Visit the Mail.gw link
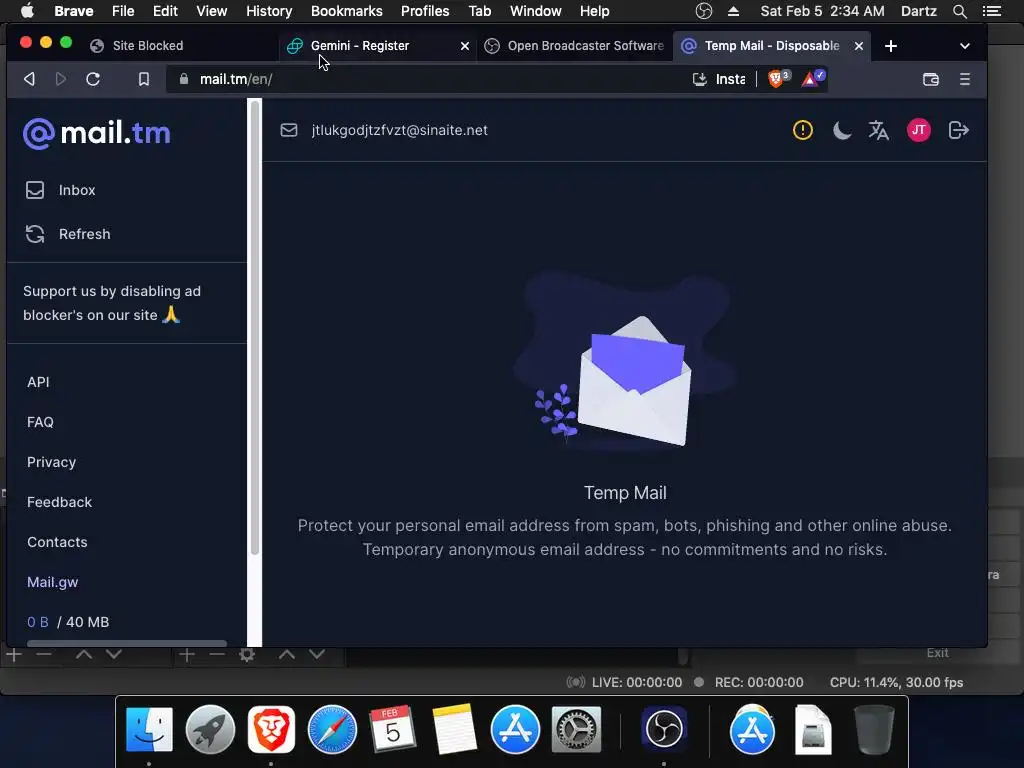 (x=52, y=582)
